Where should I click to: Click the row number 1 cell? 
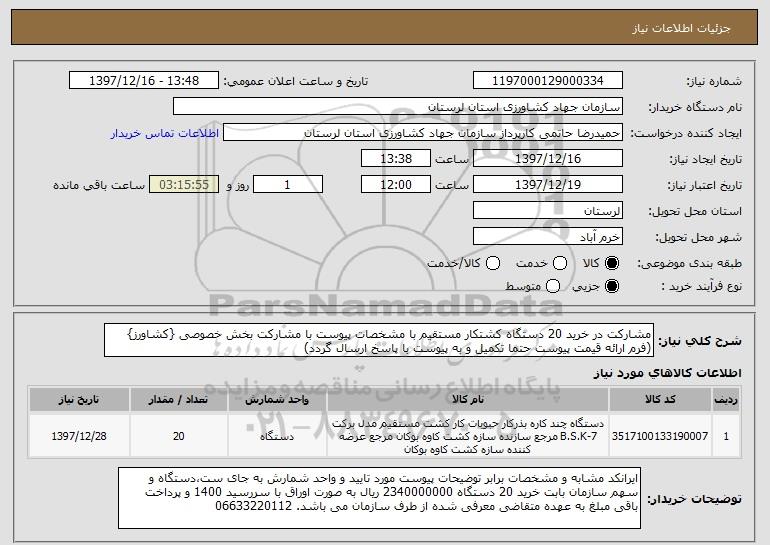pos(726,436)
